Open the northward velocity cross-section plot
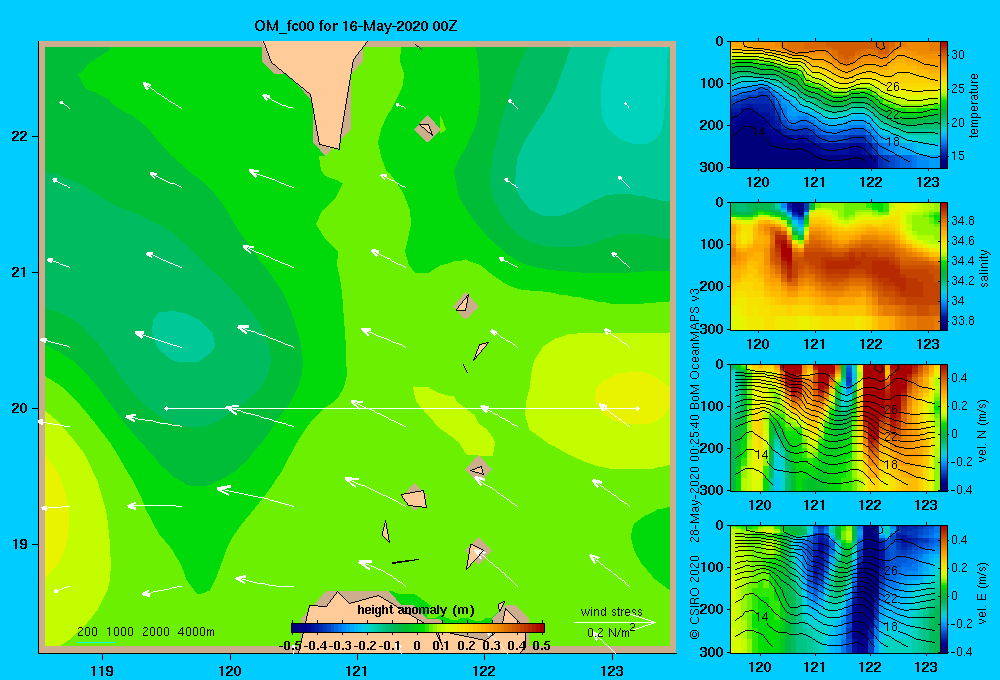The width and height of the screenshot is (1000, 680). tap(835, 427)
